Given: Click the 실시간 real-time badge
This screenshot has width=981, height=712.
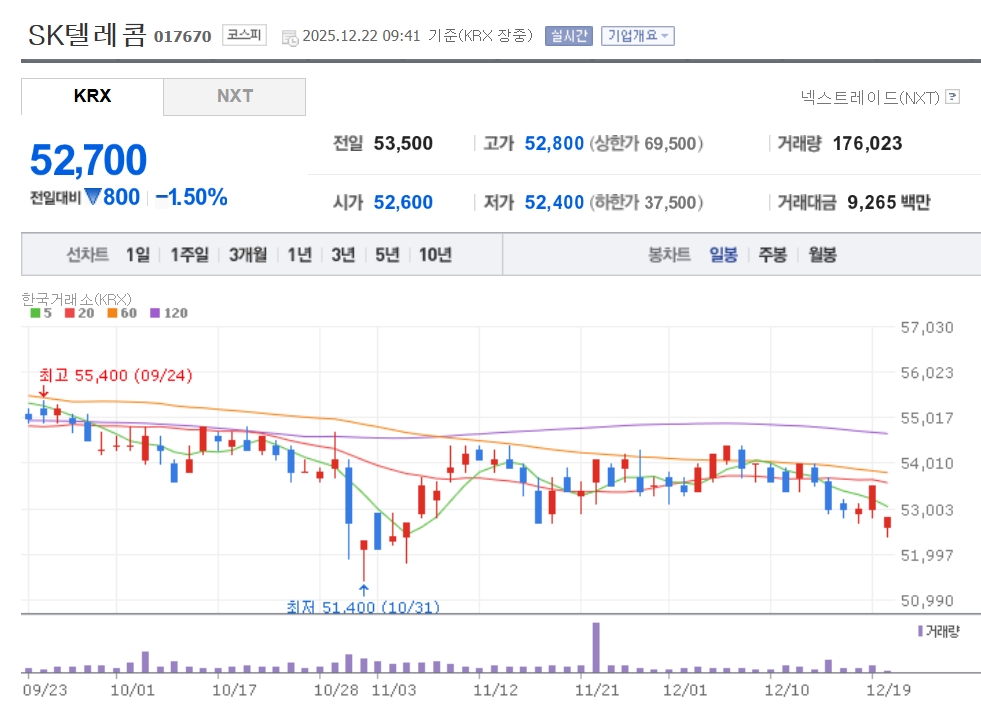Looking at the screenshot, I should coord(569,36).
